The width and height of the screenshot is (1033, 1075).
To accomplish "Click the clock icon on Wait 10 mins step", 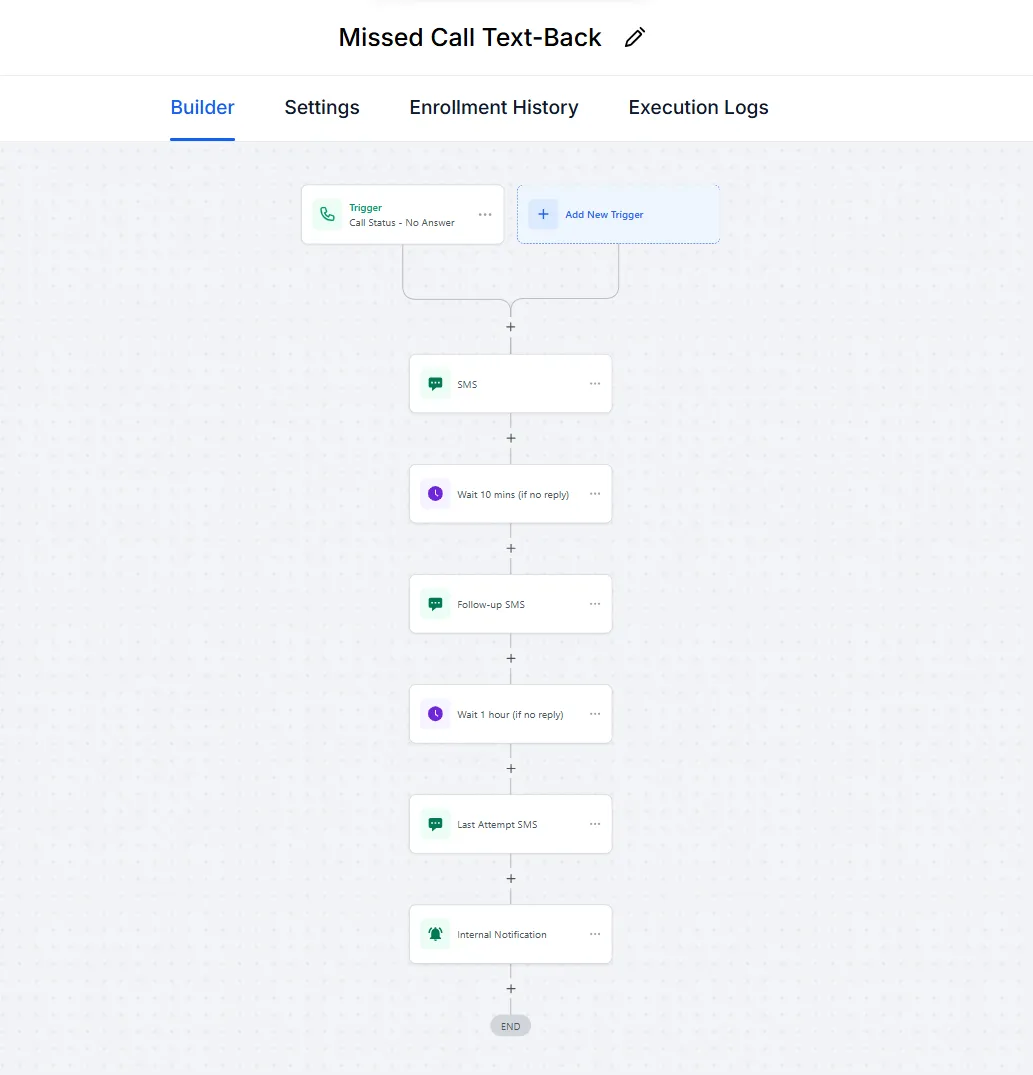I will pos(435,494).
